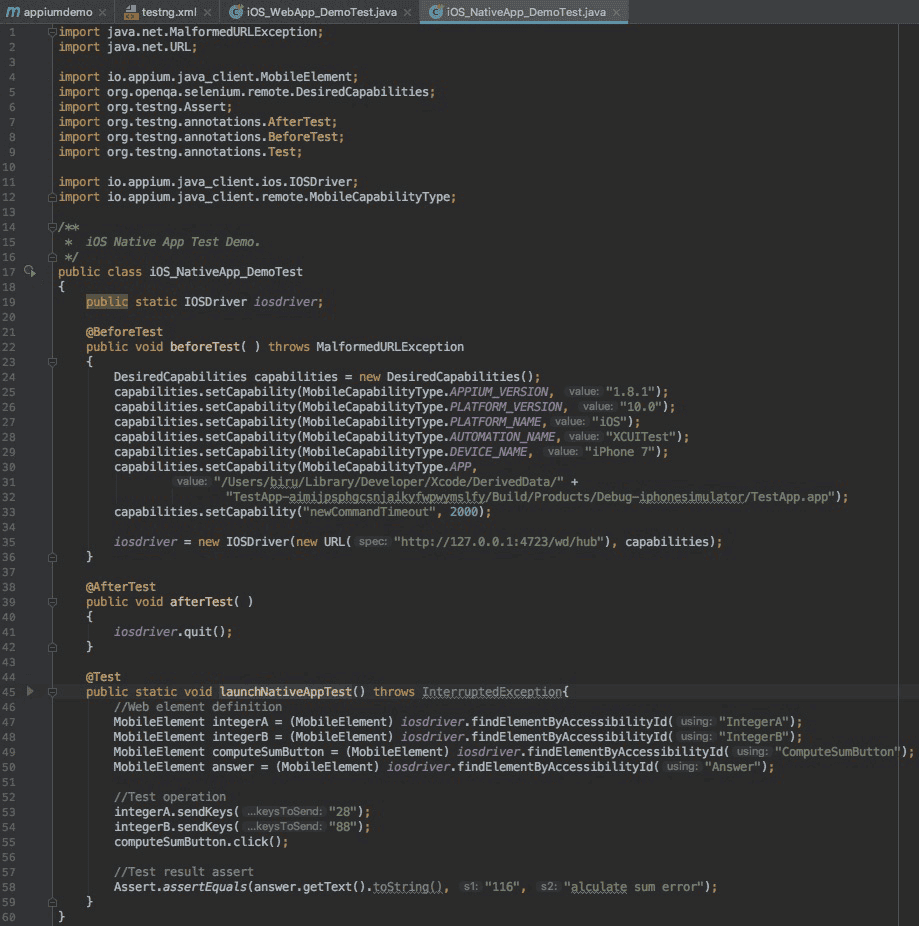Image resolution: width=919 pixels, height=926 pixels.
Task: Fold the afterTest method at line 39
Action: click(x=52, y=602)
